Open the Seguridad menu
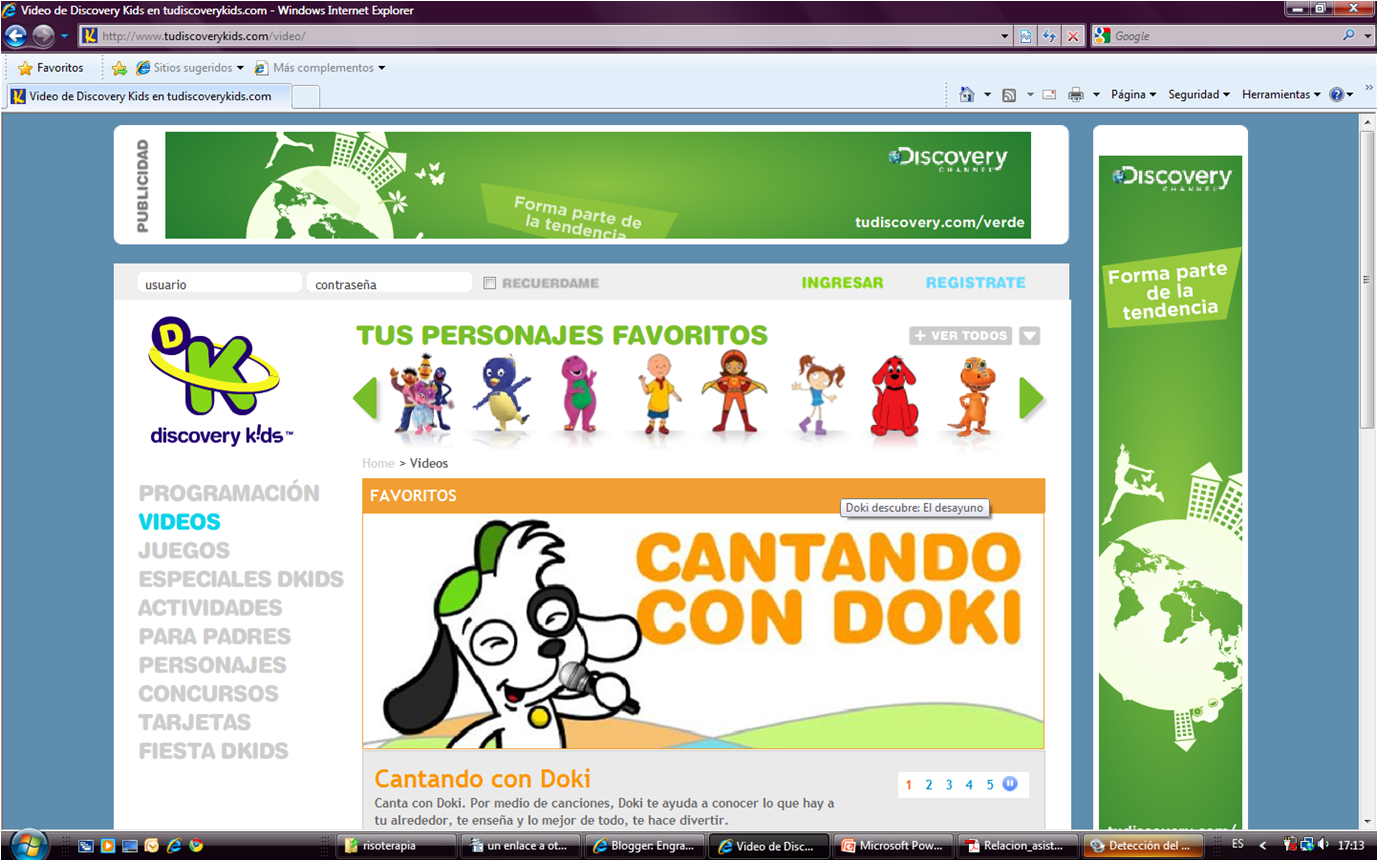Screen dimensions: 1378x861 (x=1199, y=95)
